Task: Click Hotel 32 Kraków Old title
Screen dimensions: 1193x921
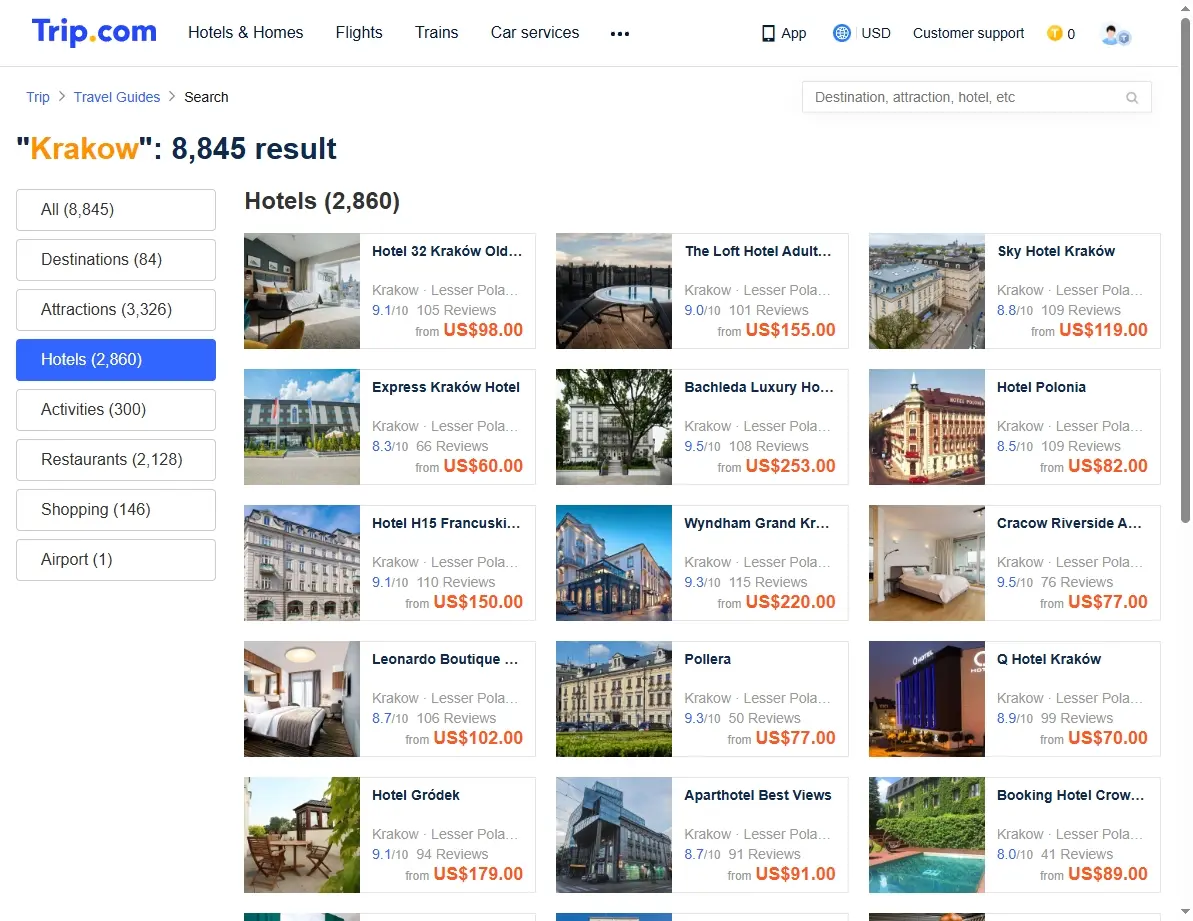Action: 447,252
